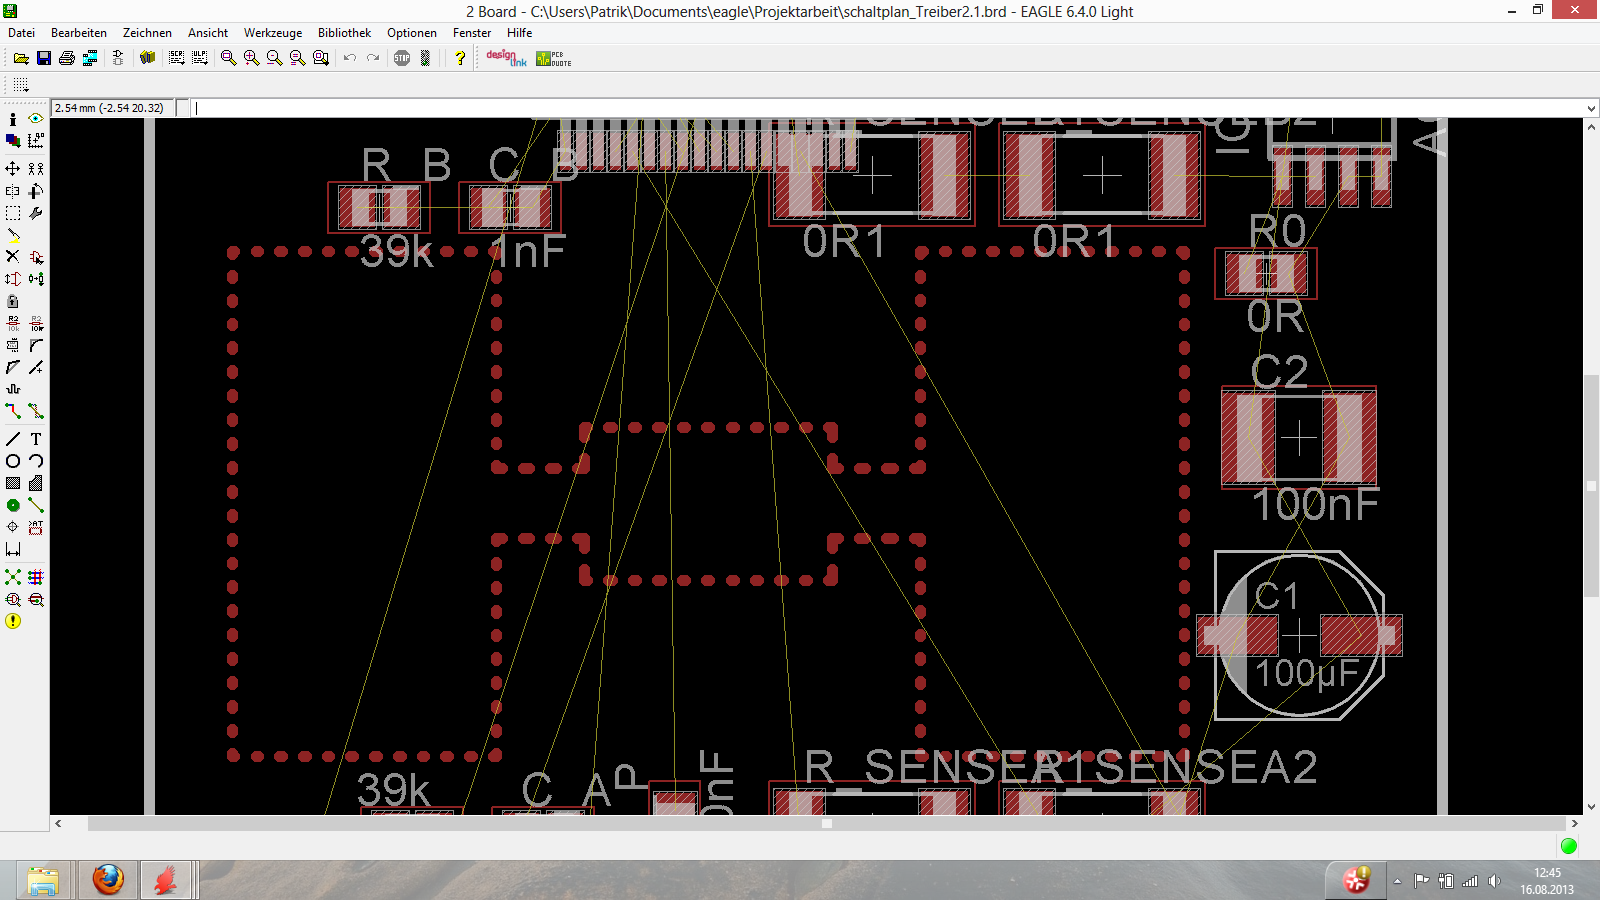1600x900 pixels.
Task: Run a script with SCR icon
Action: 177,58
